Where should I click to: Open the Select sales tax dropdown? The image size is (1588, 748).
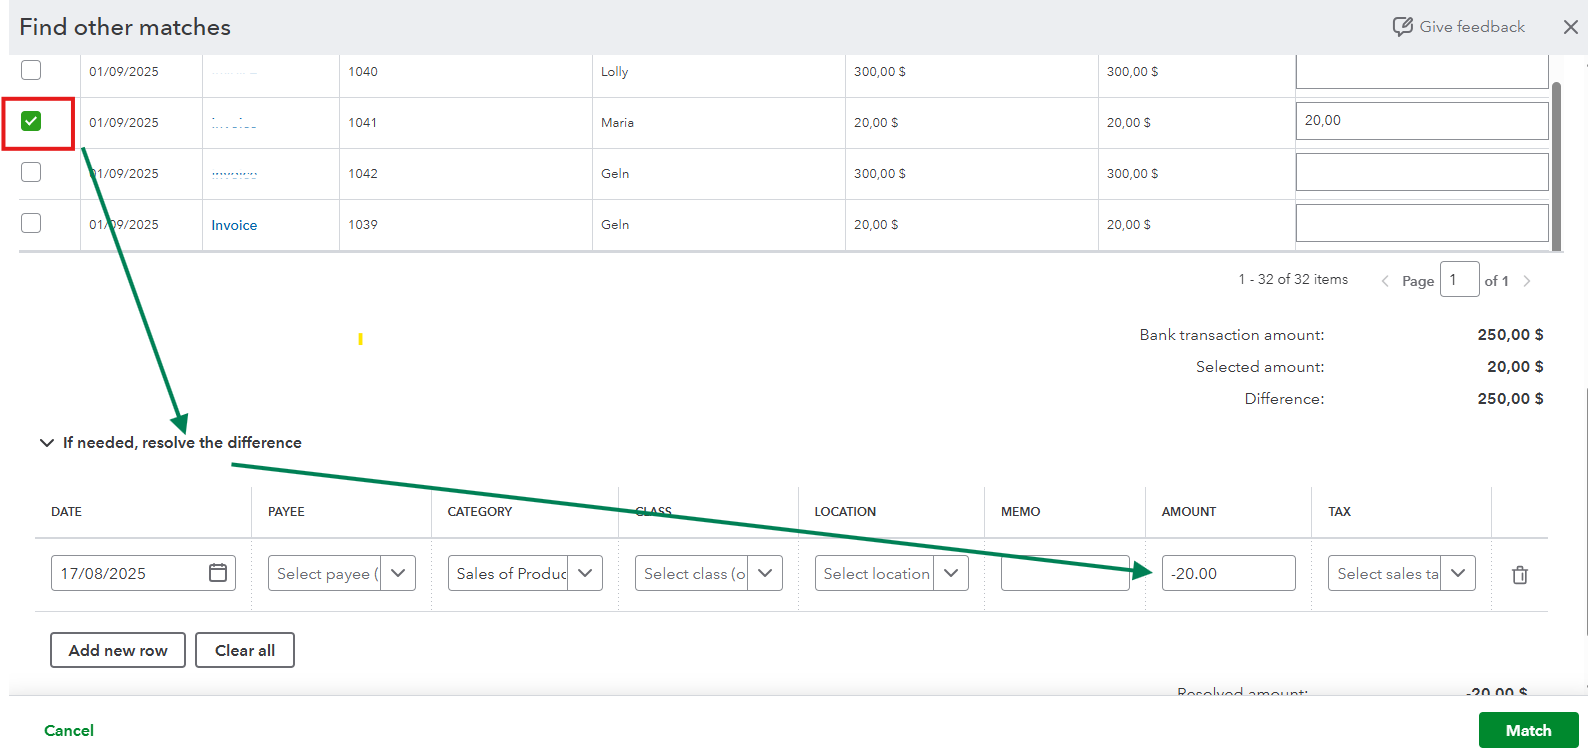[x=1458, y=573]
